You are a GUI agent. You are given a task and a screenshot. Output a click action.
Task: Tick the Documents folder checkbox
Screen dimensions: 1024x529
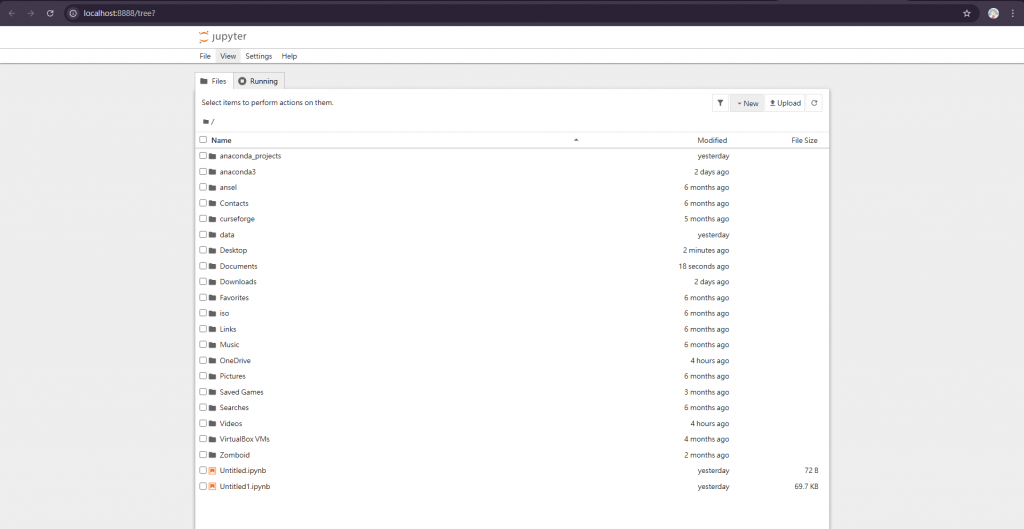coord(203,266)
